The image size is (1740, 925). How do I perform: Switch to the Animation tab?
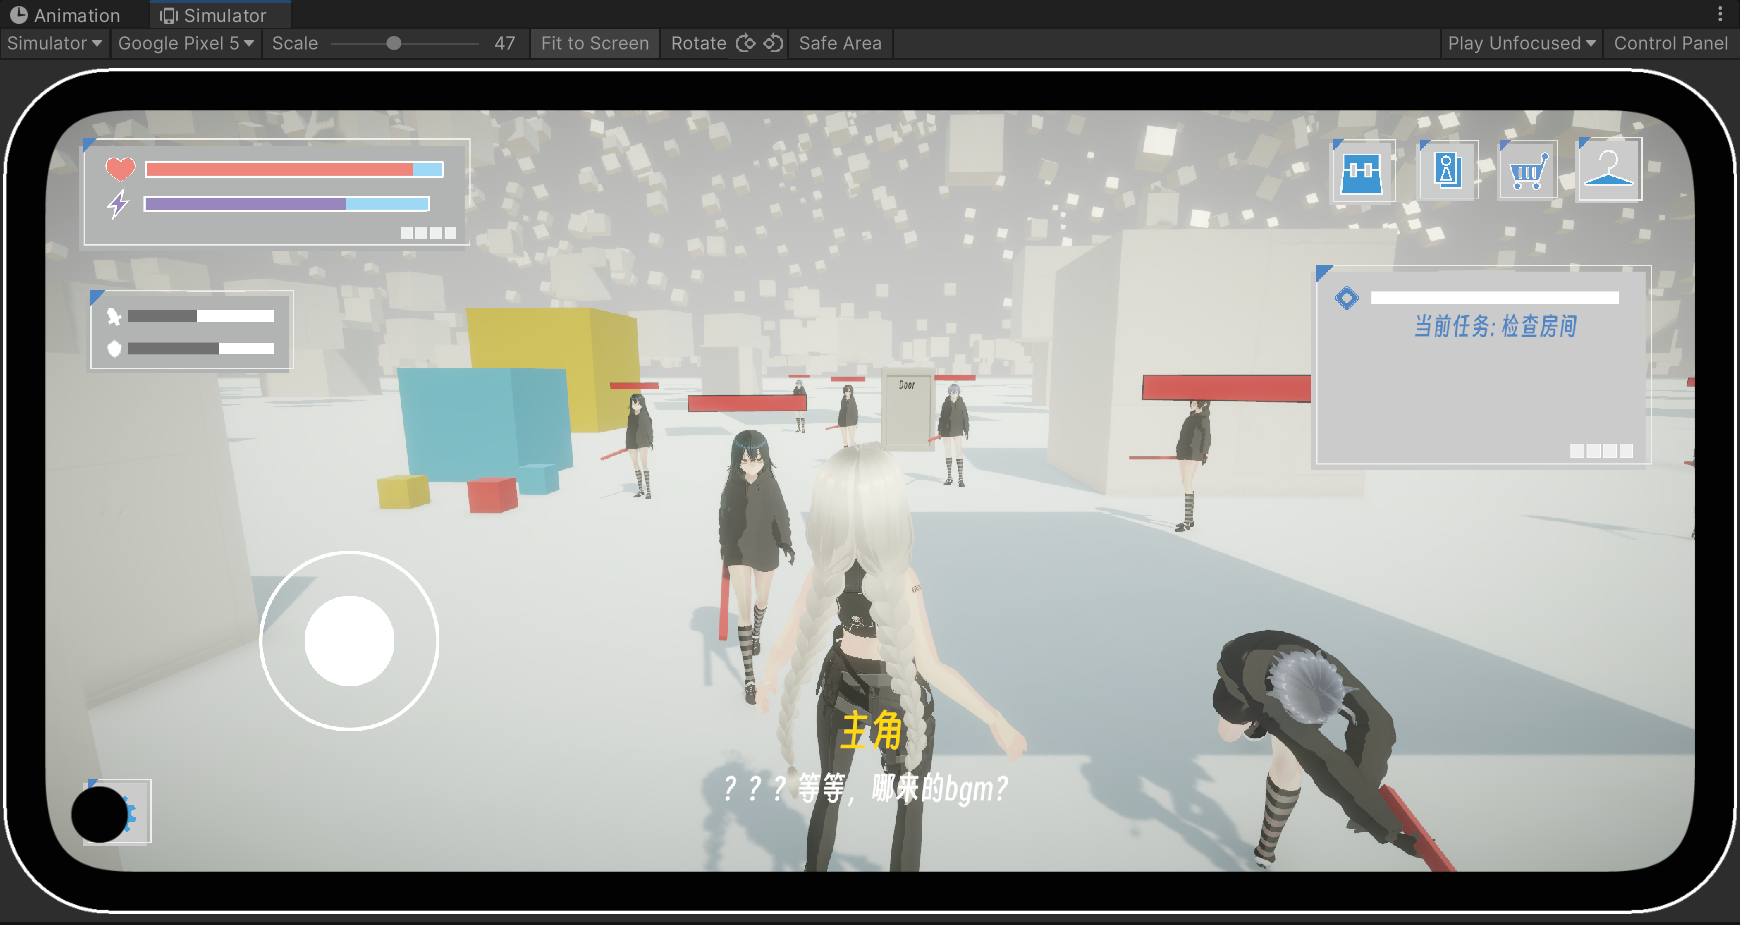pos(66,15)
